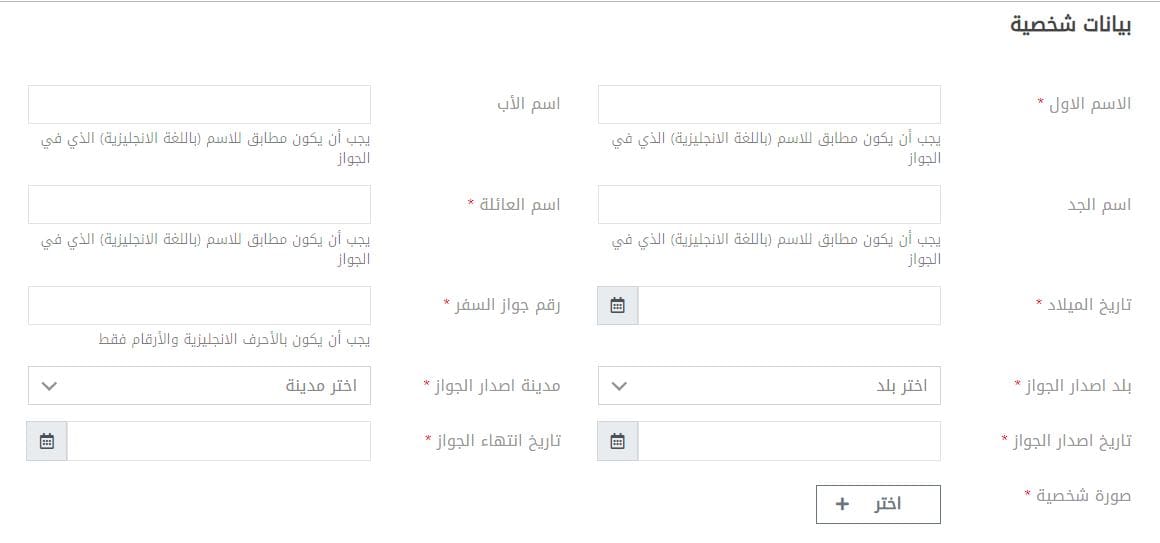This screenshot has height=543, width=1160.
Task: Focus the family name field (اسم العائلة)
Action: click(199, 204)
